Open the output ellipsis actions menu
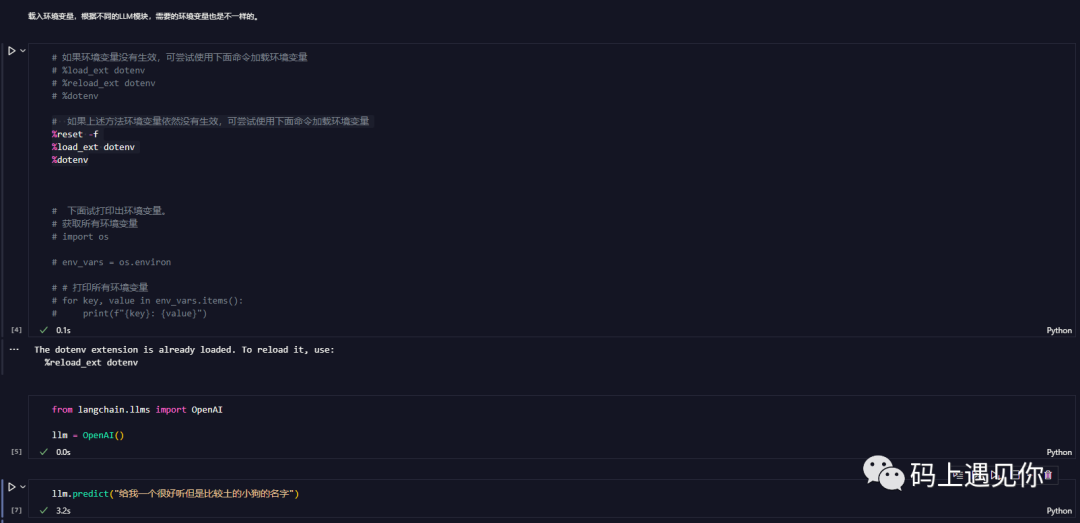 click(x=13, y=349)
